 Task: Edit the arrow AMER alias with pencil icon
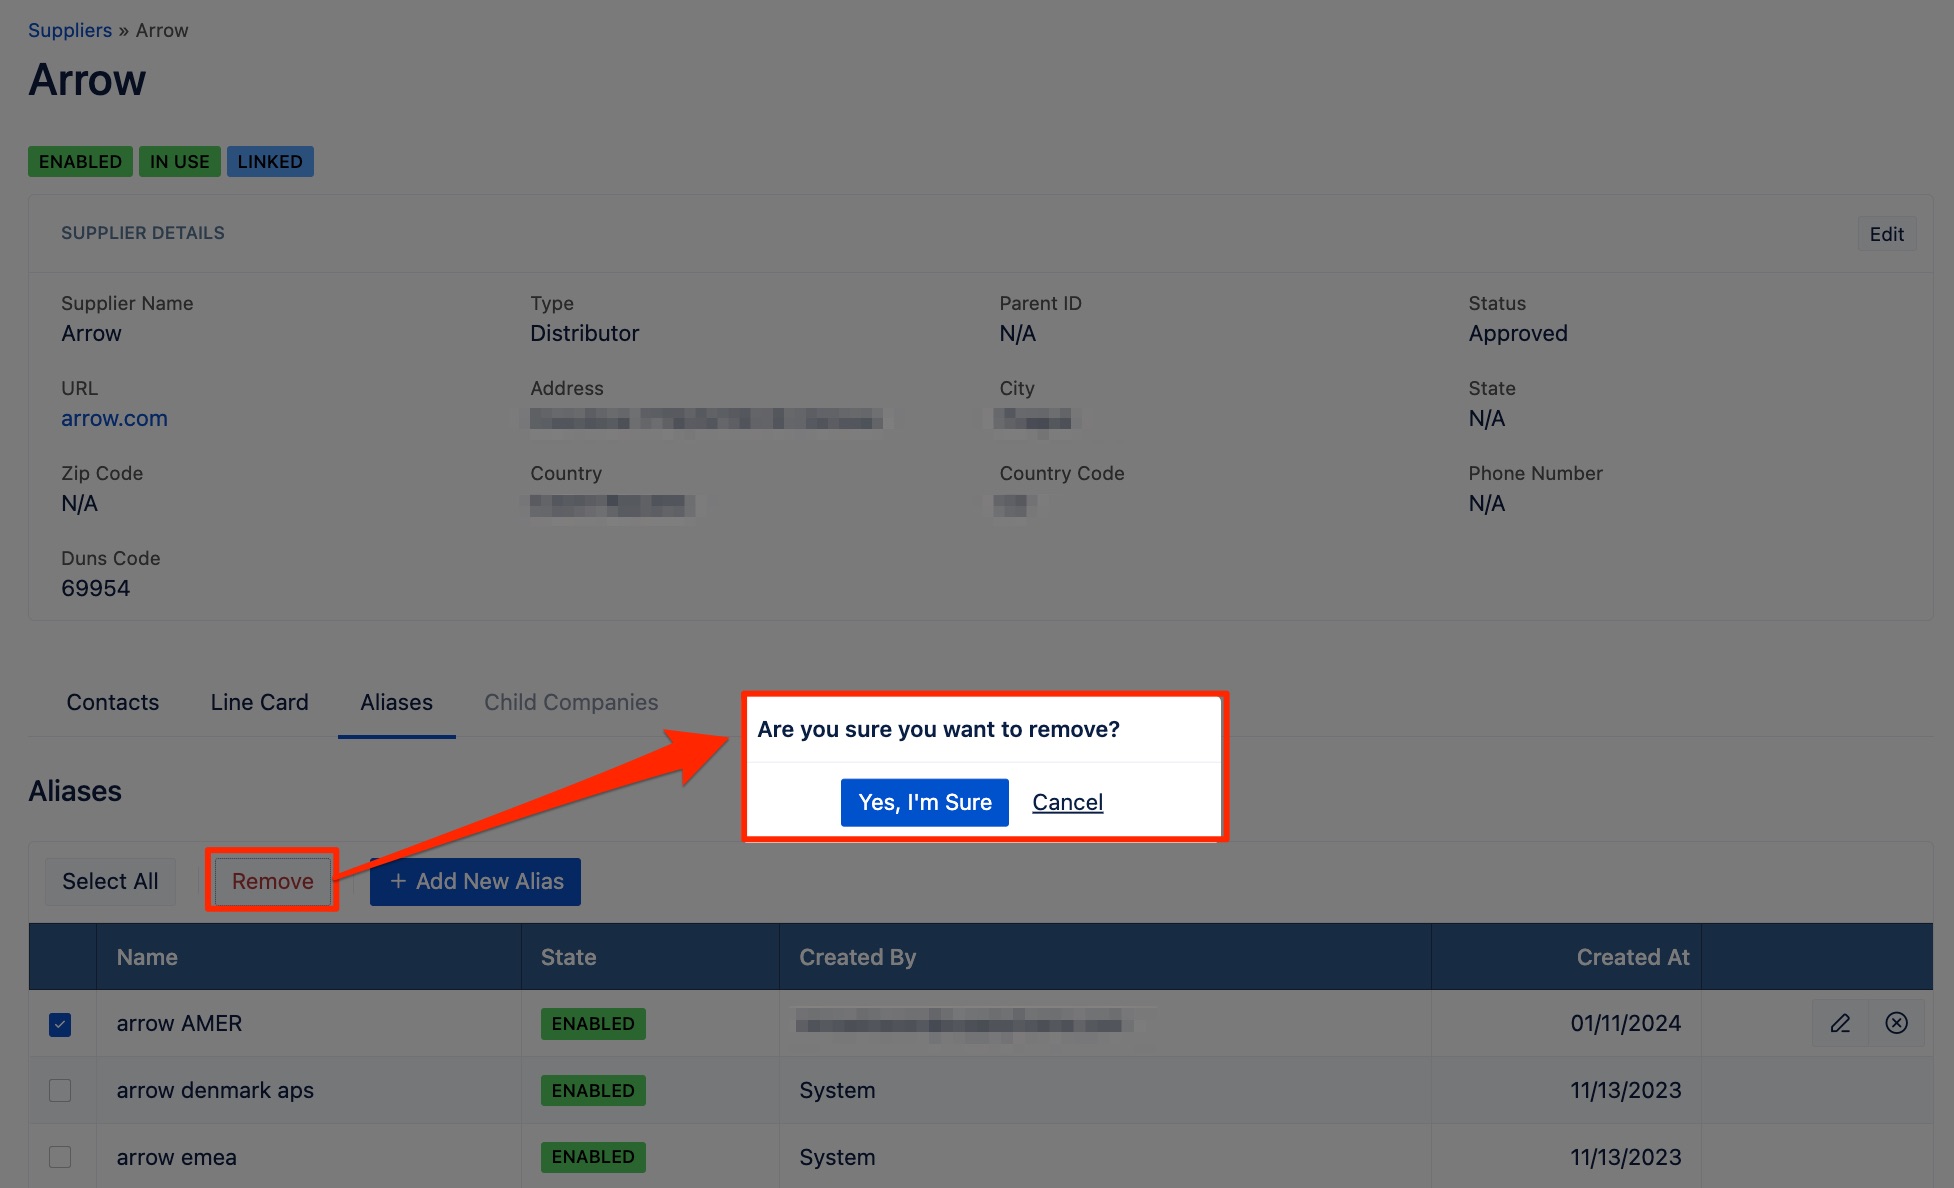1840,1023
